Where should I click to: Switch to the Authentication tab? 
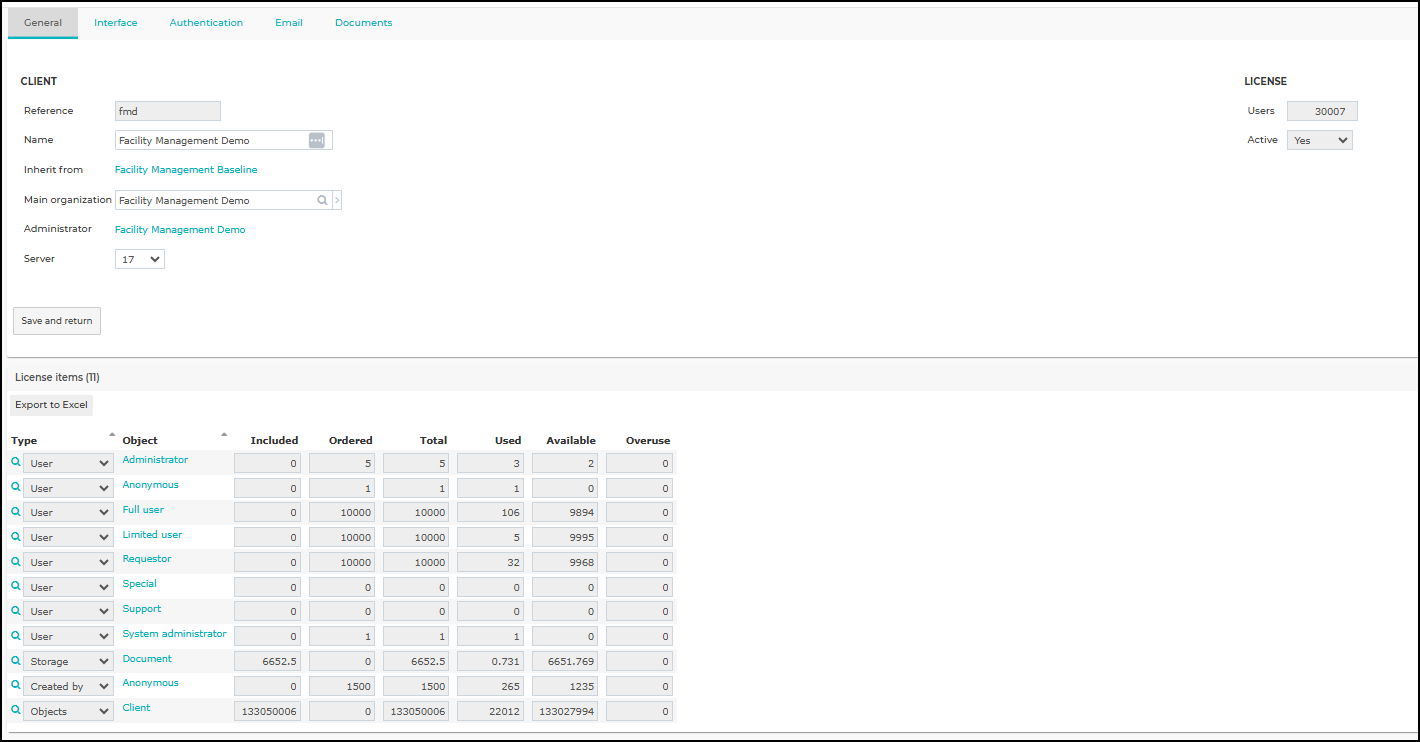206,22
